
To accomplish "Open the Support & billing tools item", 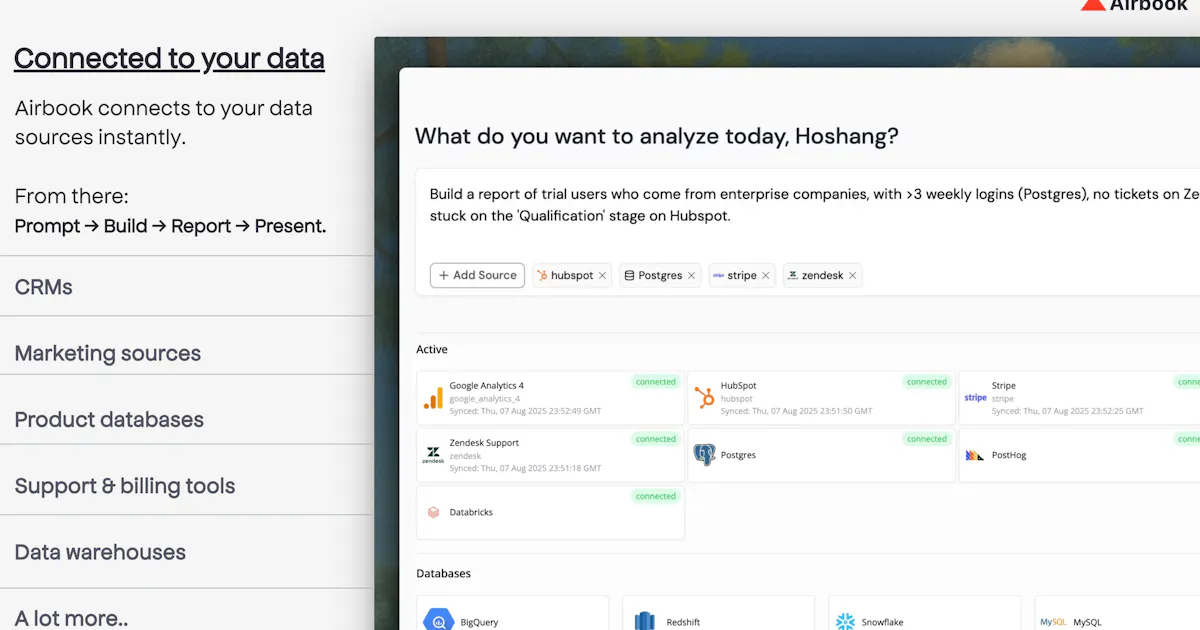I will tap(186, 486).
